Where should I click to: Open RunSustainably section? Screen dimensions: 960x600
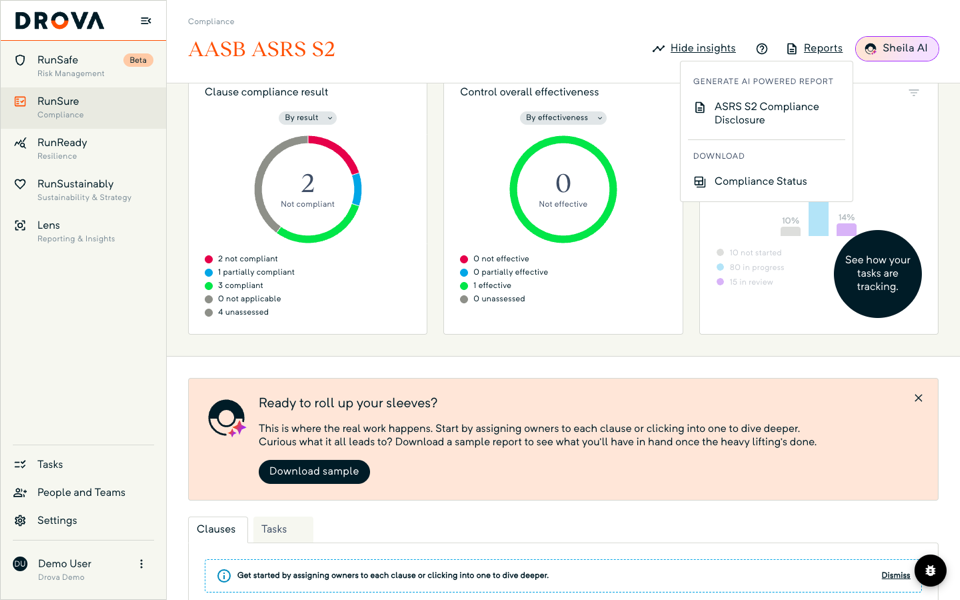point(83,190)
